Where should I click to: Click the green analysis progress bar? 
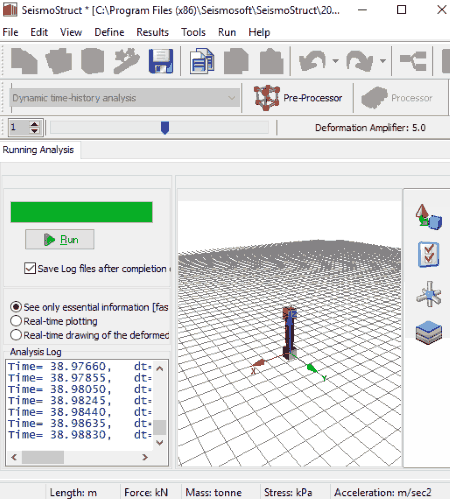coord(81,212)
